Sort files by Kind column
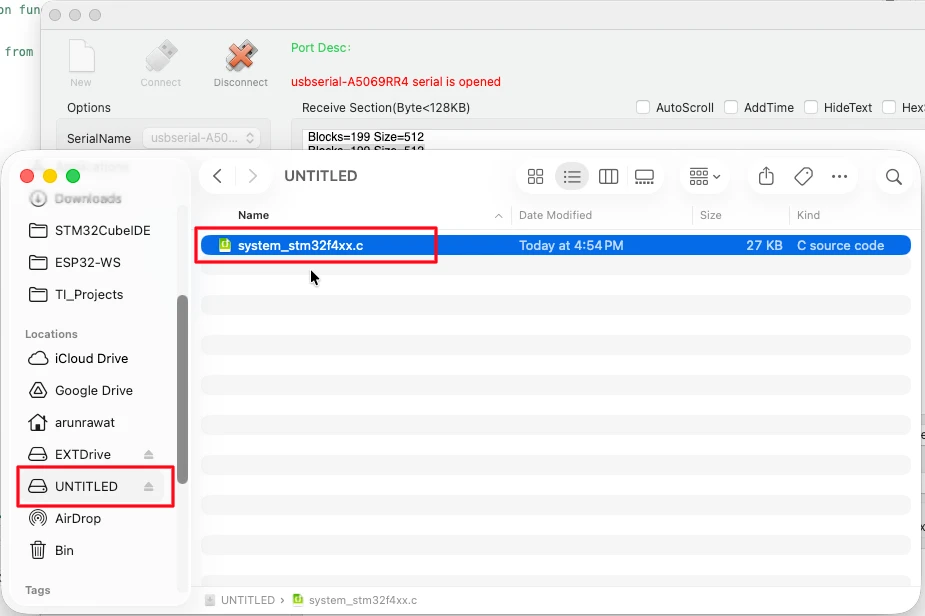The height and width of the screenshot is (616, 925). [x=808, y=215]
